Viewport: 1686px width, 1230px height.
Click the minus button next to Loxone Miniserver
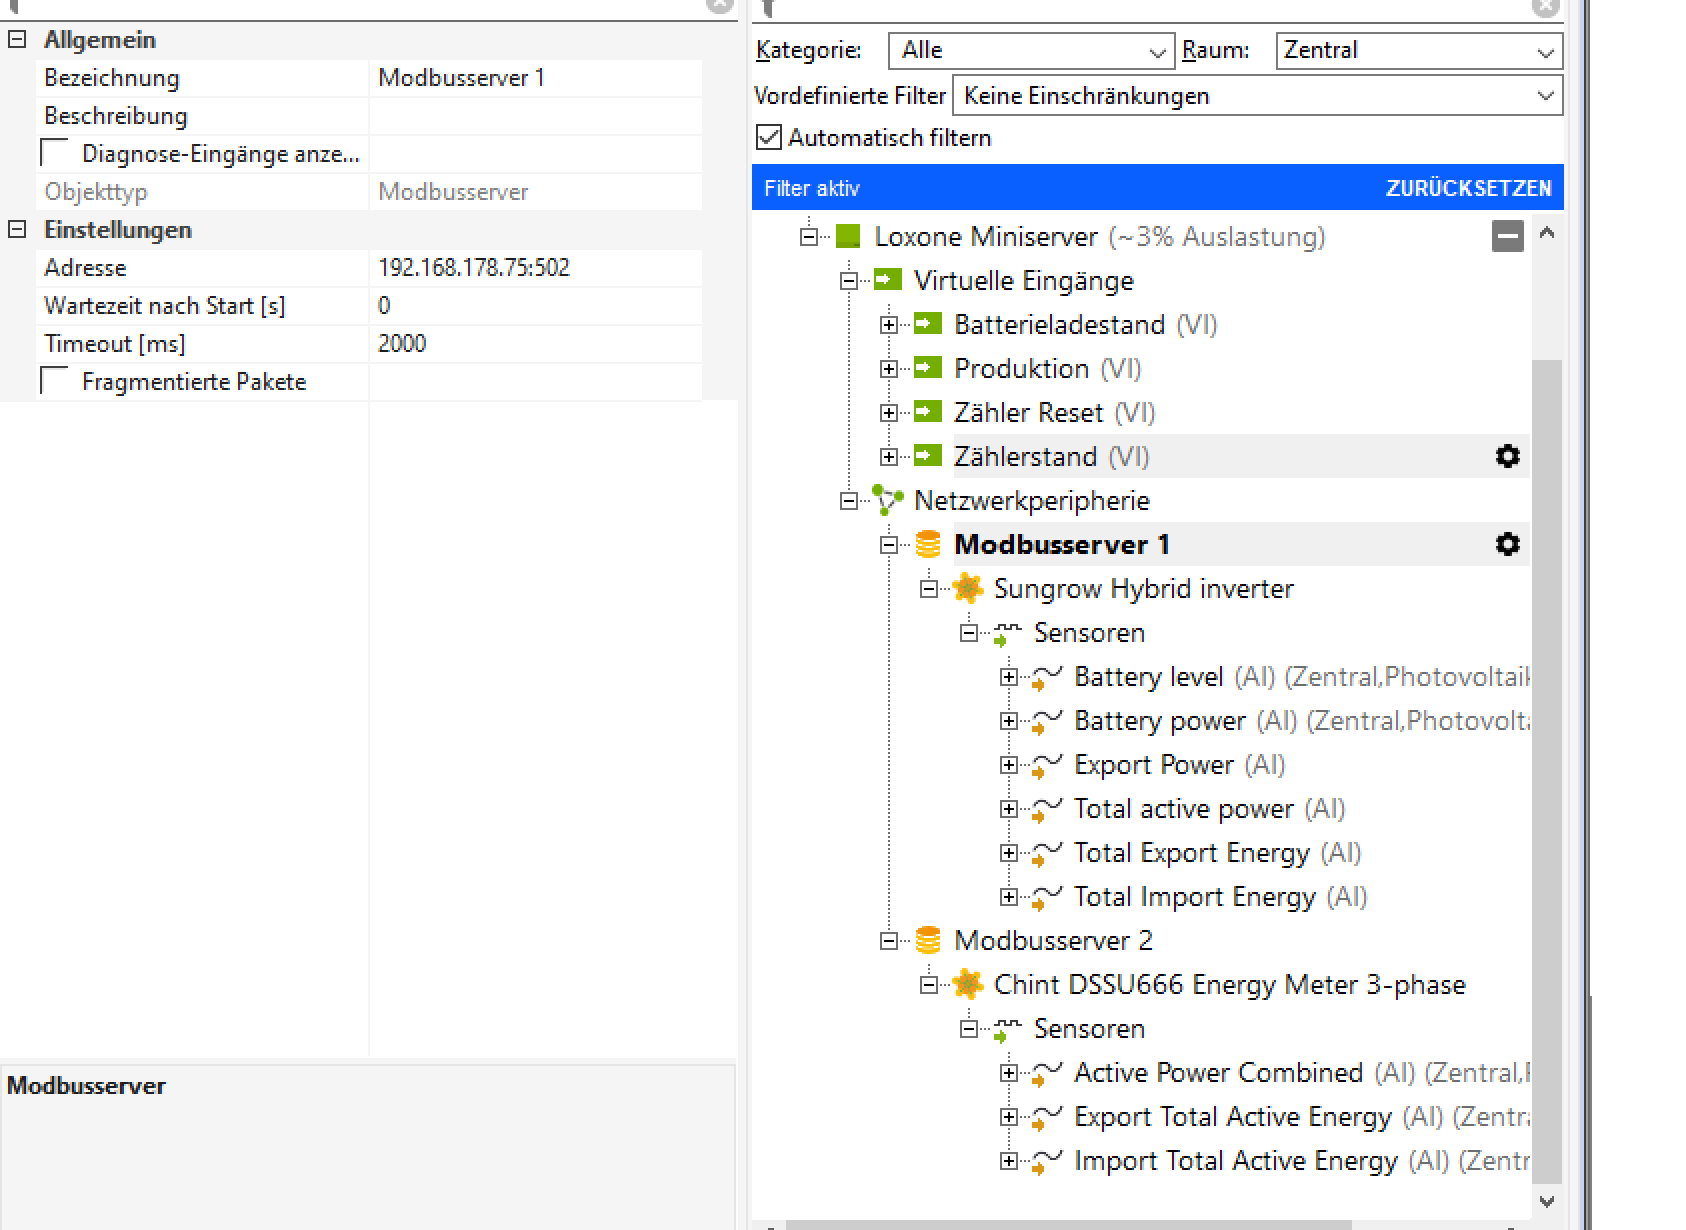point(1507,237)
